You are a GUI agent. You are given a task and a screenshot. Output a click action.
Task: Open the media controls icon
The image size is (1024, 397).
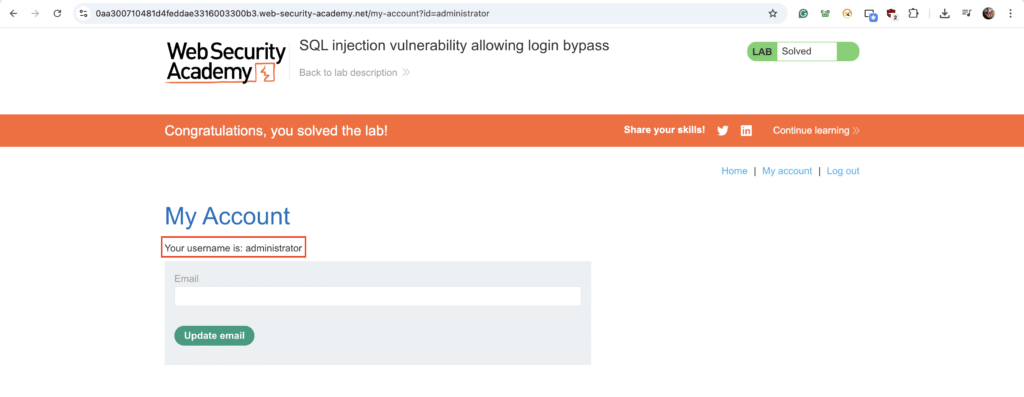click(x=967, y=13)
